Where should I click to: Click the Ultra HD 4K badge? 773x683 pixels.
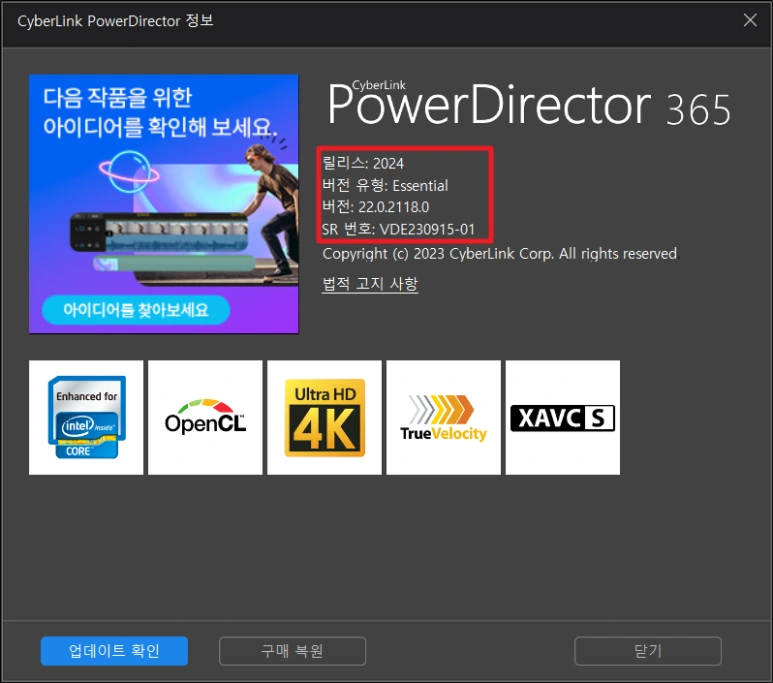(x=324, y=417)
